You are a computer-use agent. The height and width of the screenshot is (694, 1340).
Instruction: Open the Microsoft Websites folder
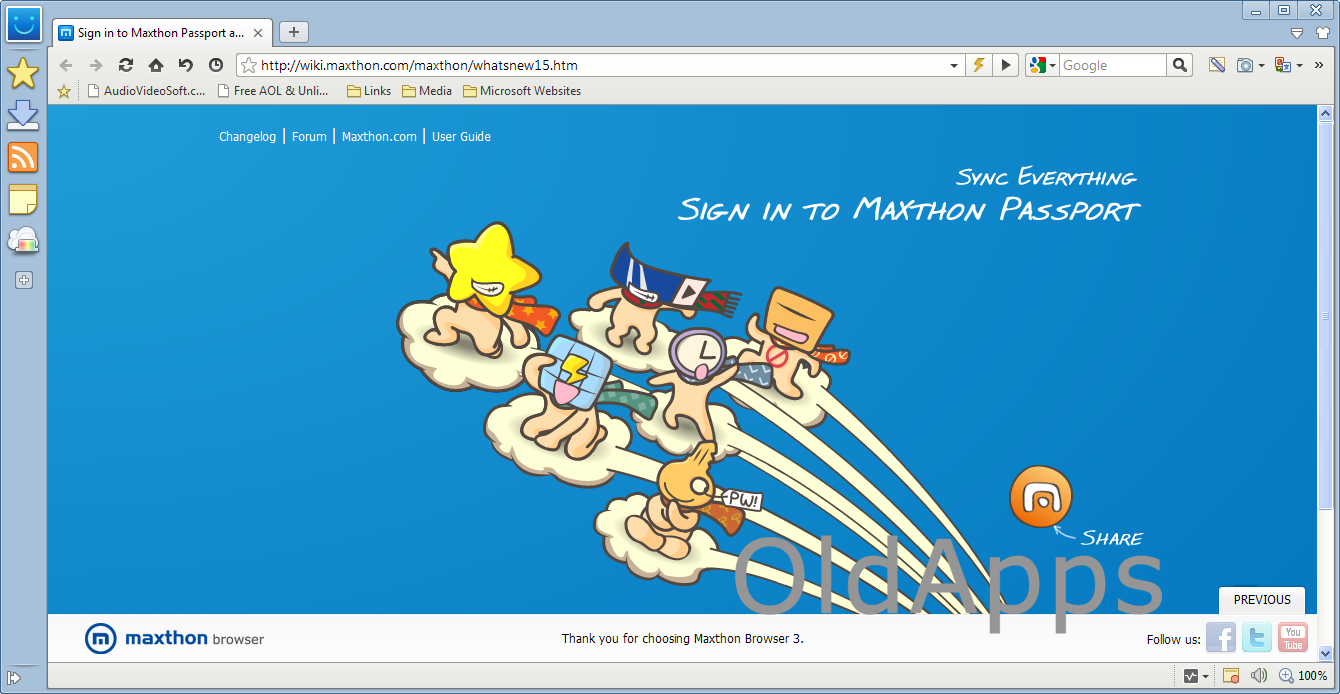tap(522, 91)
